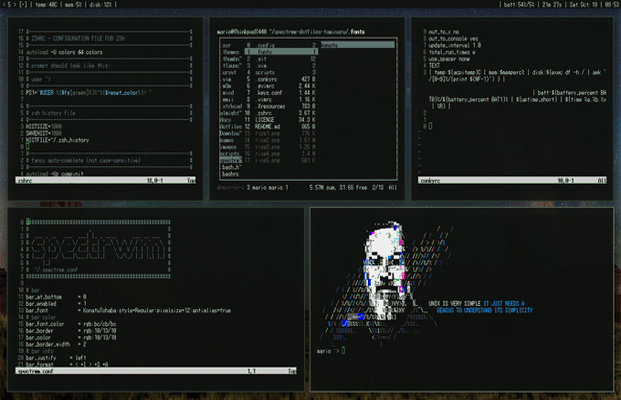621x400 pixels.
Task: Click the bar_font KonatuTohaba line in spectrwm.conf
Action: (x=128, y=310)
